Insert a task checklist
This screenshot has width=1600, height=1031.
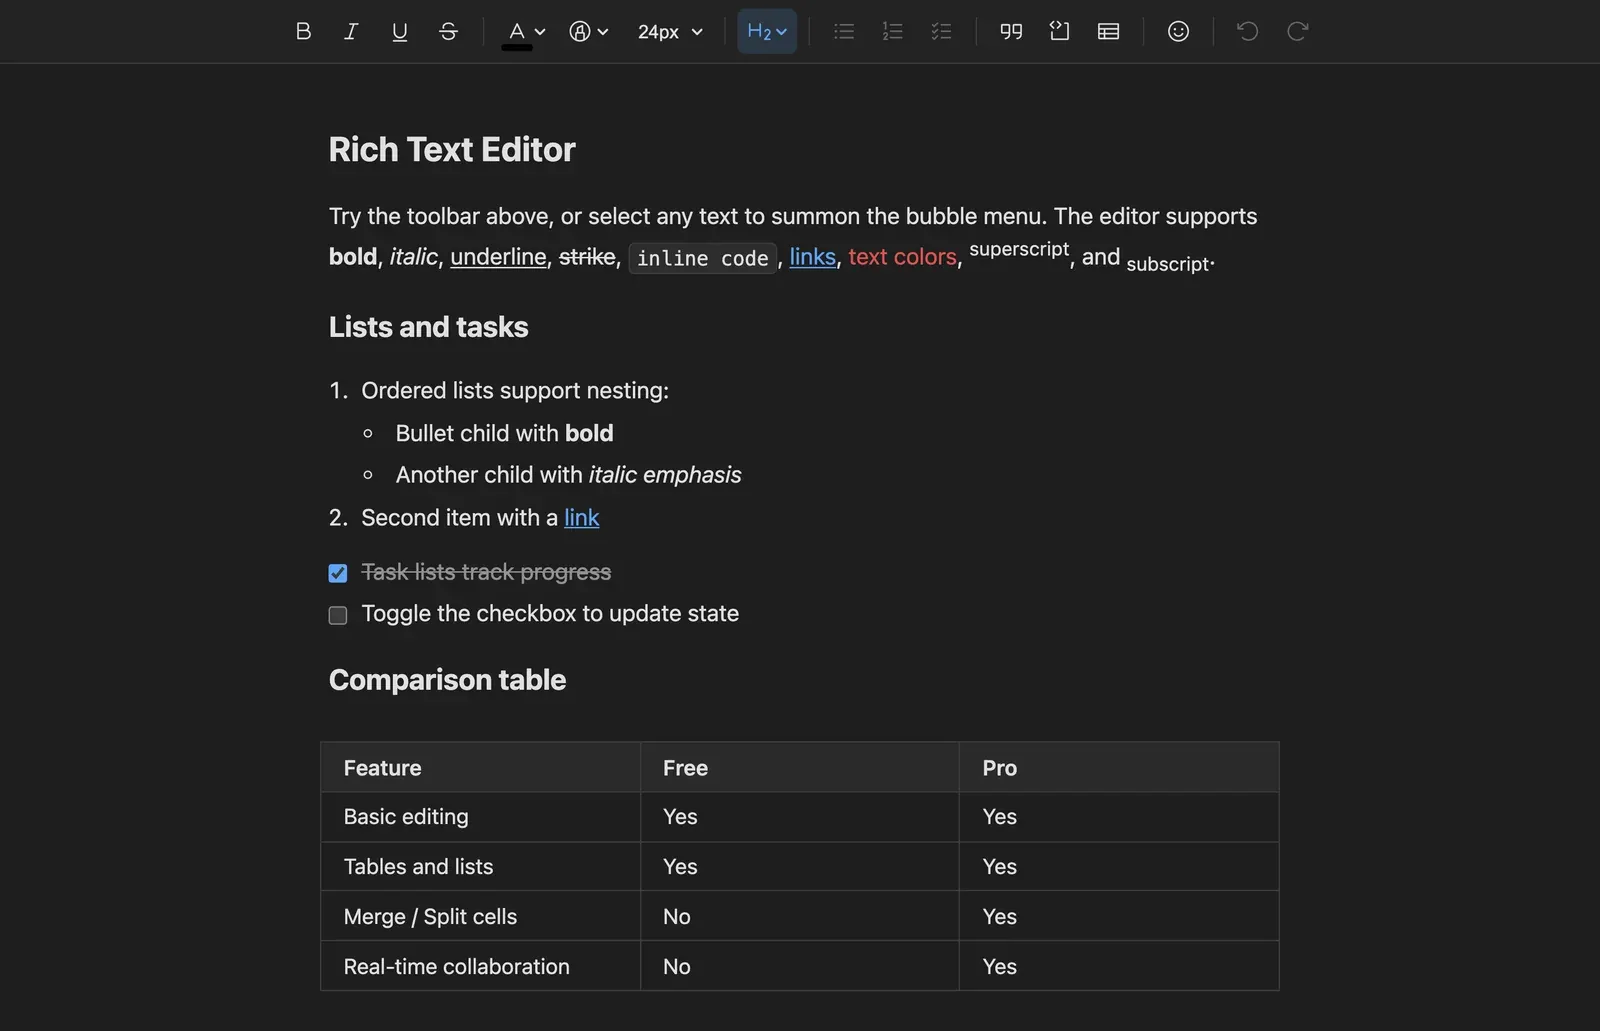[x=941, y=31]
